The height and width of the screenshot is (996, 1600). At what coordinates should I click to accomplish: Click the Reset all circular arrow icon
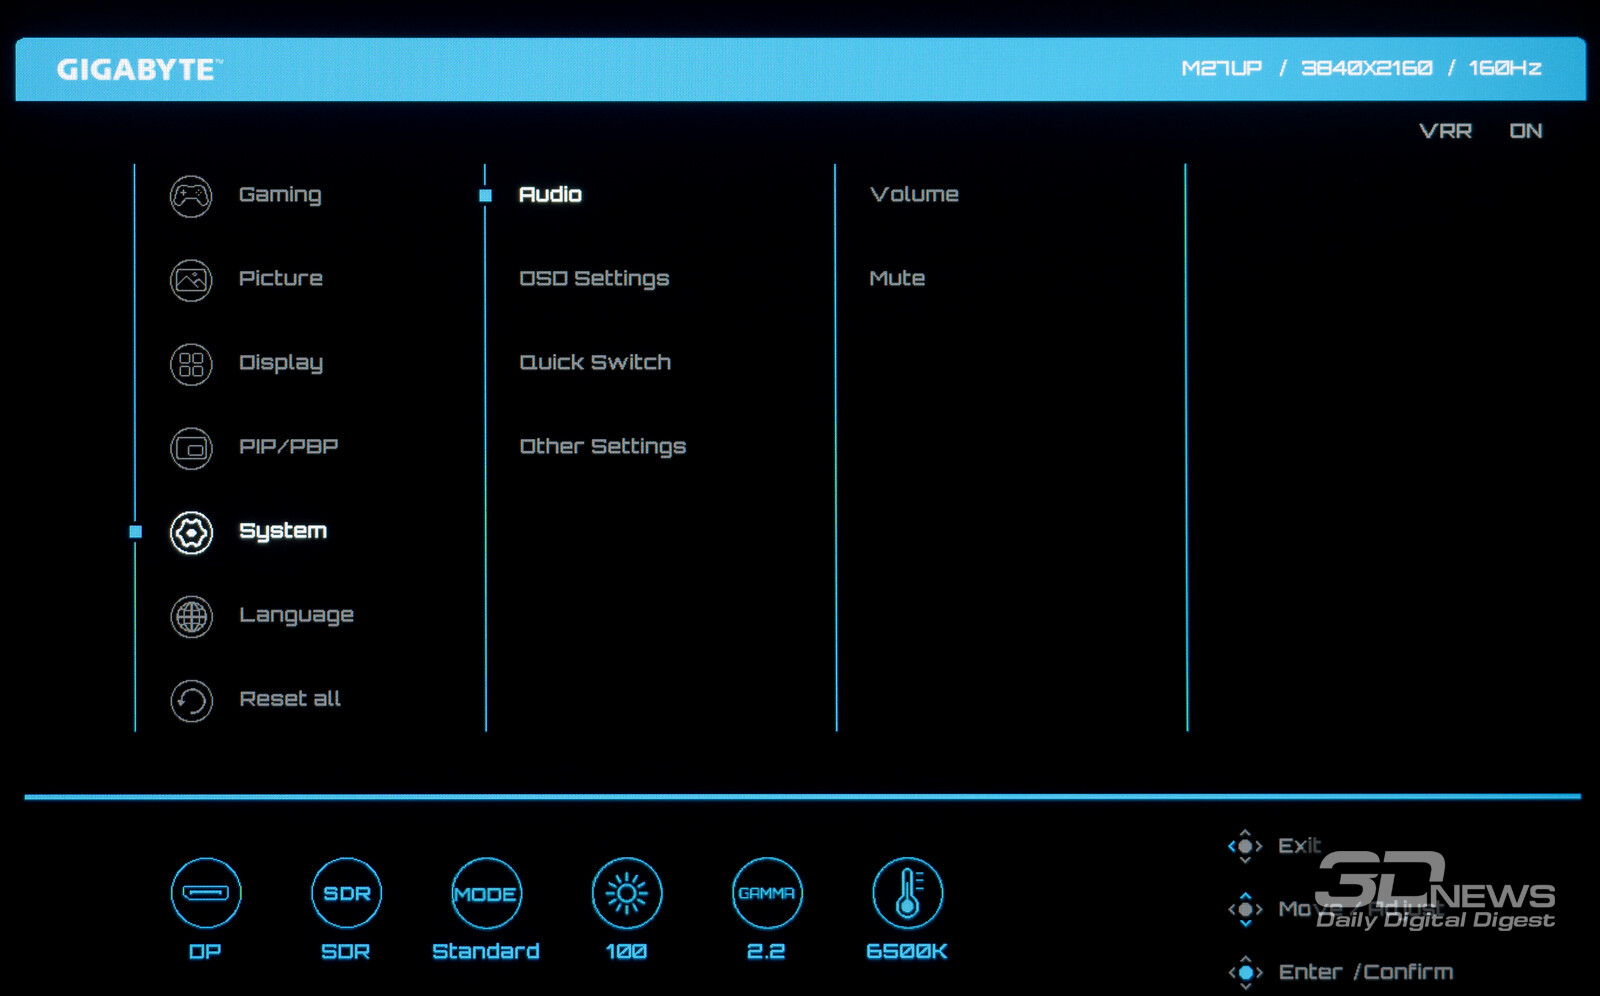[191, 700]
